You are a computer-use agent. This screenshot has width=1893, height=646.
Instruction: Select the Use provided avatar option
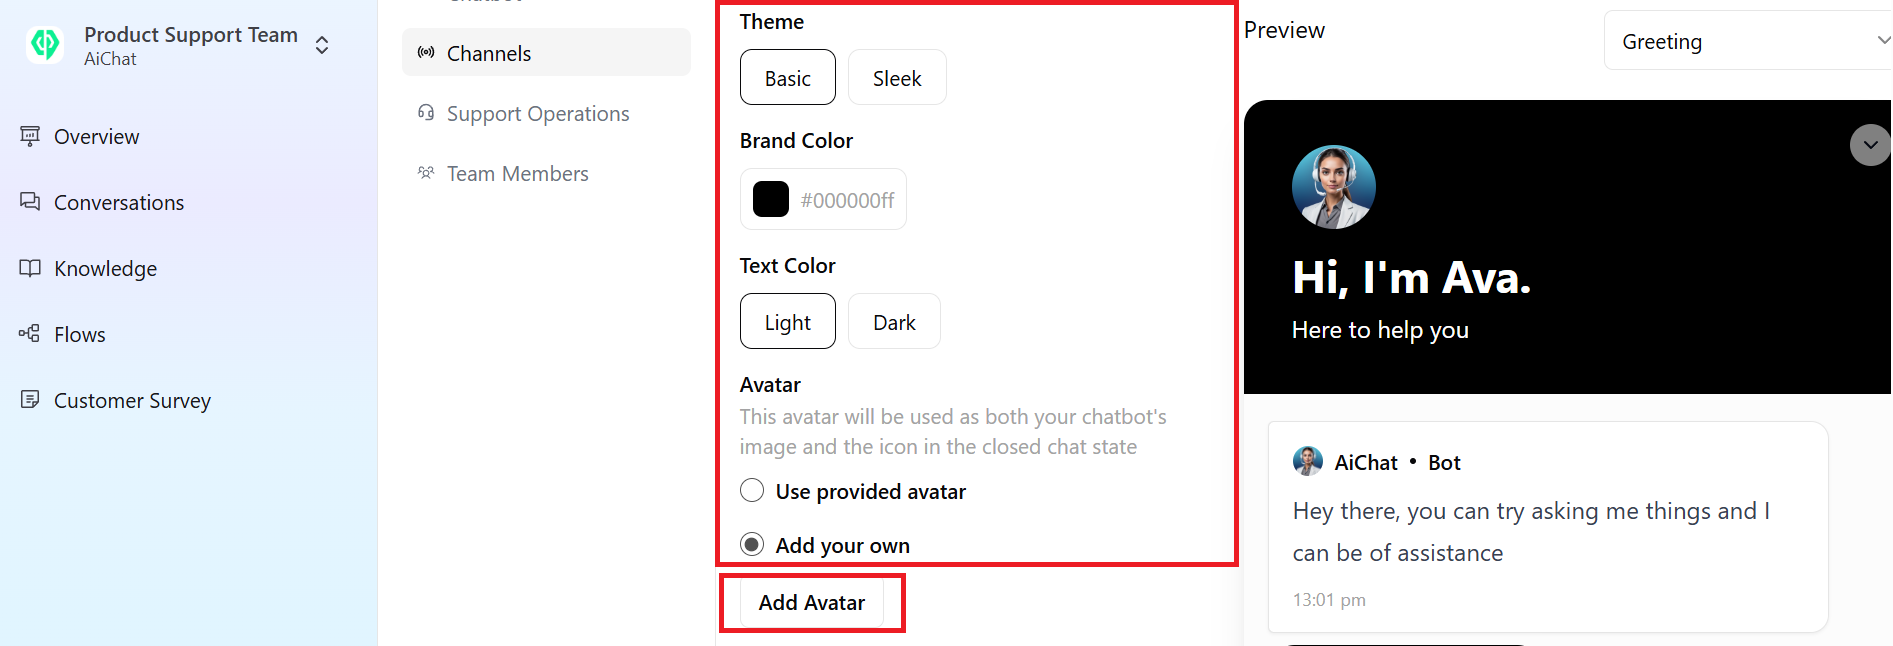pos(751,490)
